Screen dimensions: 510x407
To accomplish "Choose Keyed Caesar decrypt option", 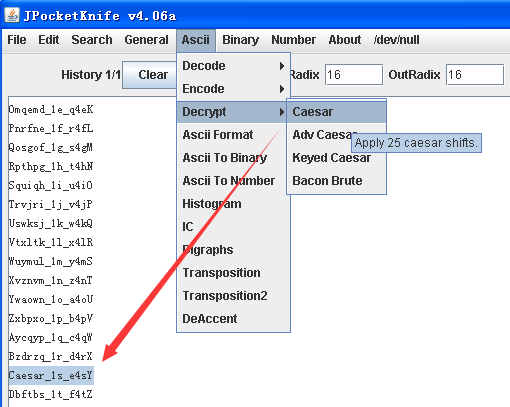I will 336,158.
